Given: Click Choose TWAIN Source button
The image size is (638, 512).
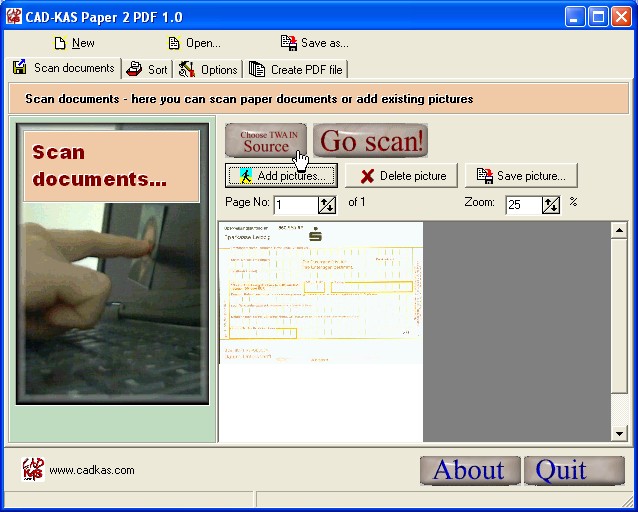Looking at the screenshot, I should [266, 140].
